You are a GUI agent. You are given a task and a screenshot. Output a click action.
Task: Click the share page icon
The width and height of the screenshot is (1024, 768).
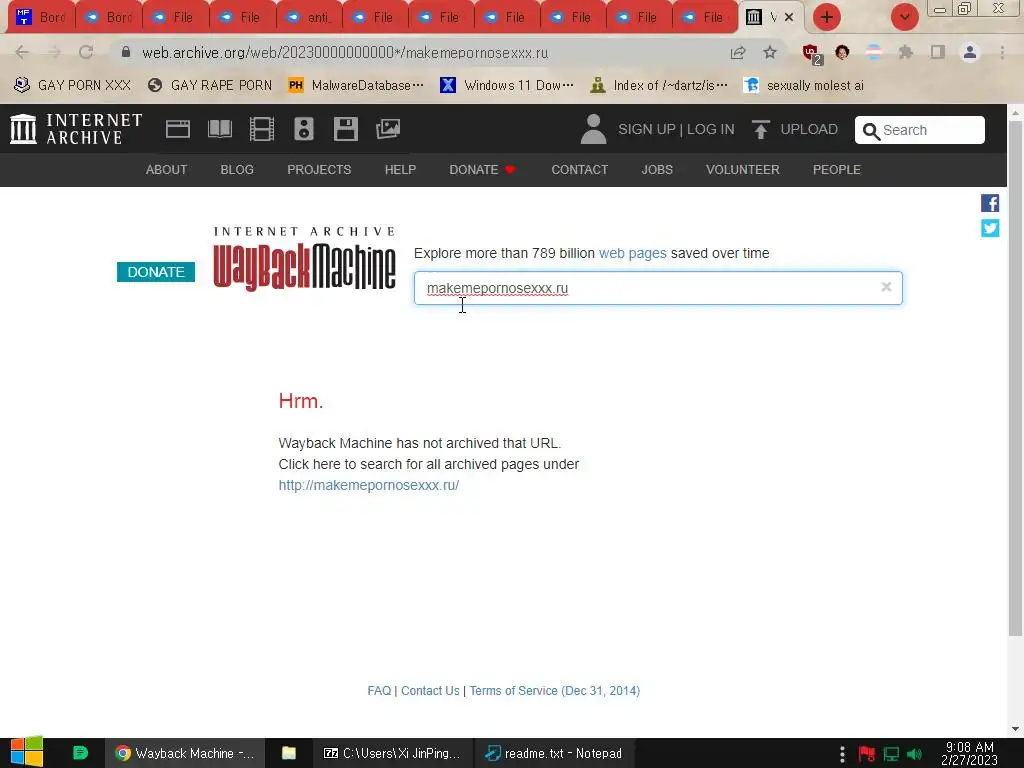point(738,52)
